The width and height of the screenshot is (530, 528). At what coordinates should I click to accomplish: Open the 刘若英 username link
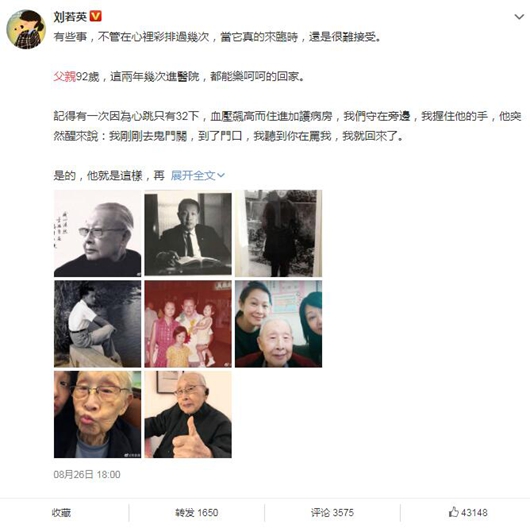coord(70,16)
